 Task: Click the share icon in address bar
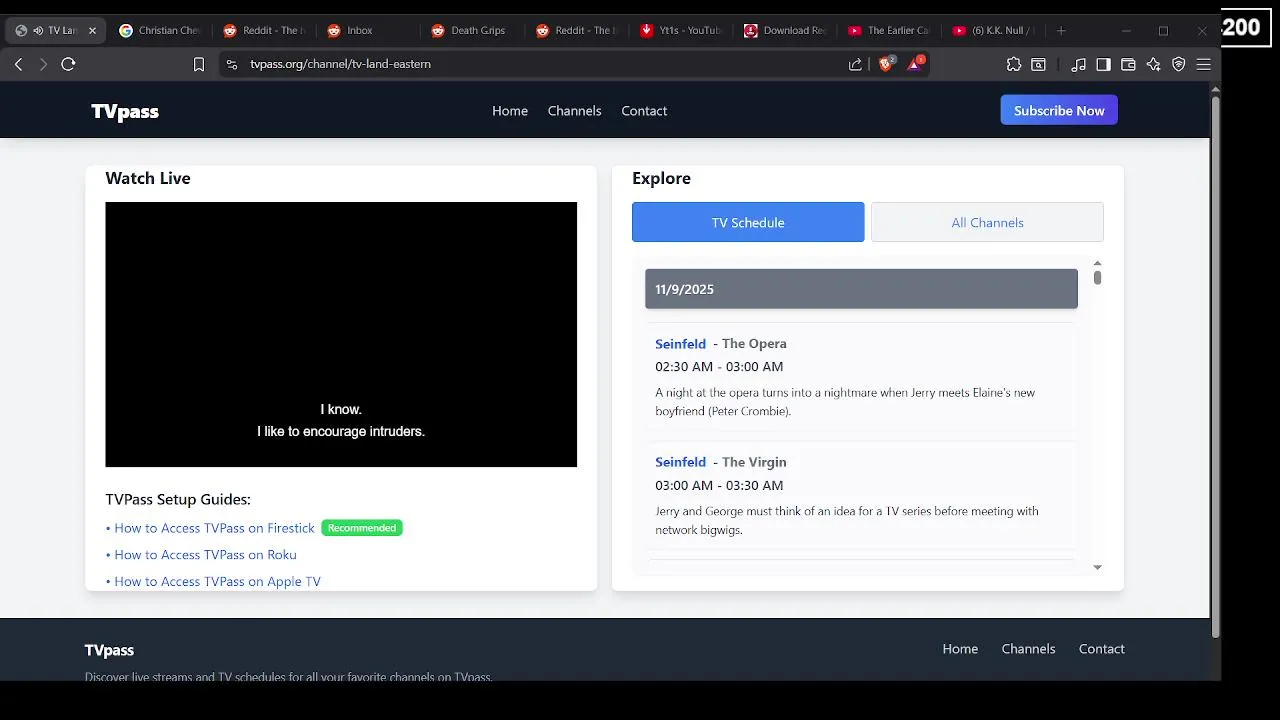(x=855, y=64)
